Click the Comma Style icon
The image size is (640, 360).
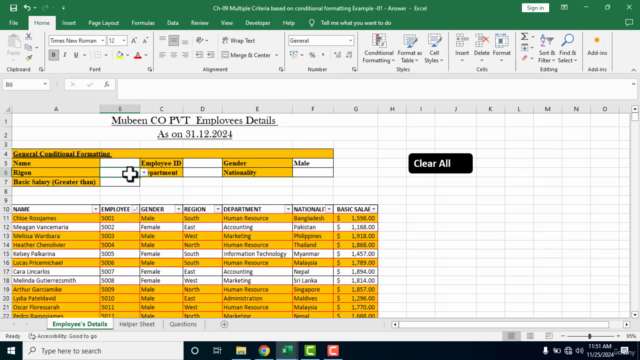[x=323, y=55]
